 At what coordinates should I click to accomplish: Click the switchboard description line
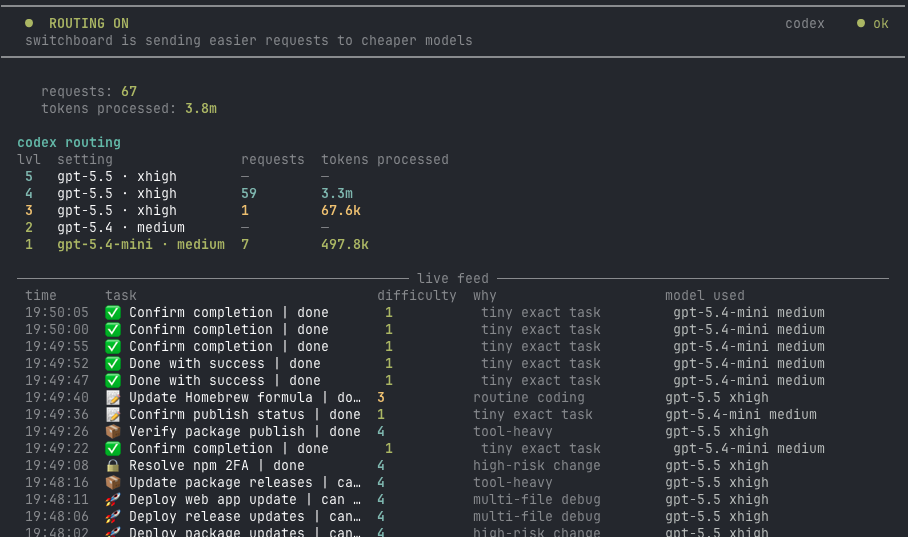(x=248, y=41)
